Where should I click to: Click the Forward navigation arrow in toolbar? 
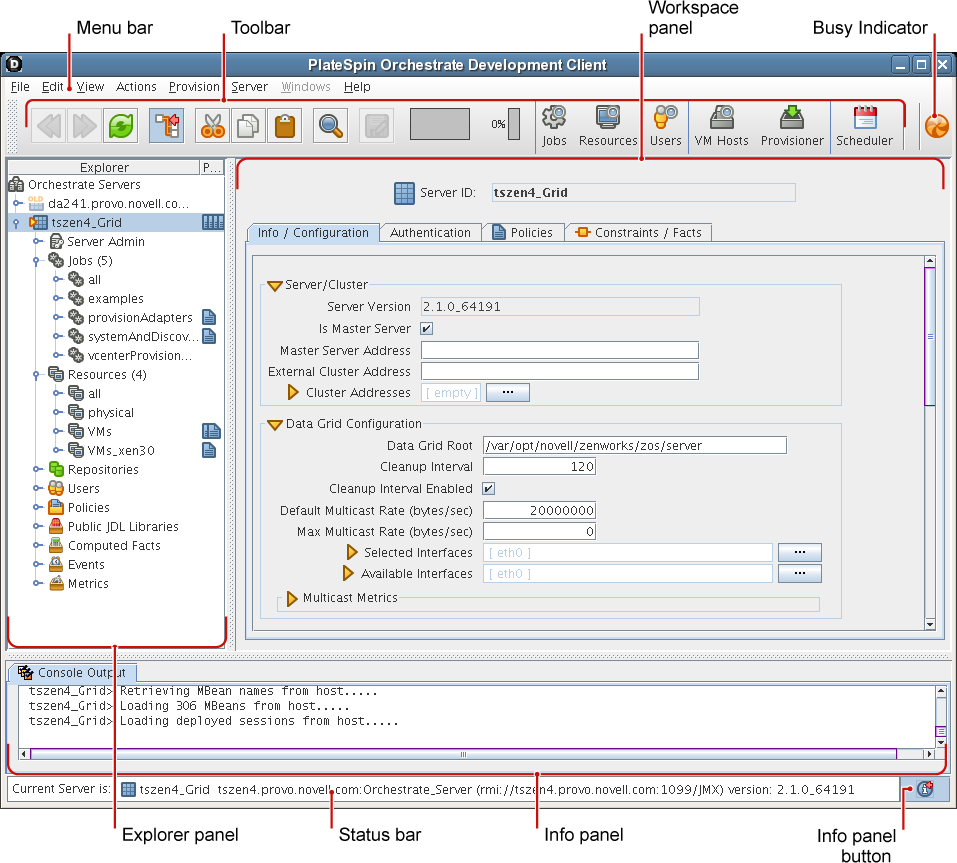(x=84, y=126)
